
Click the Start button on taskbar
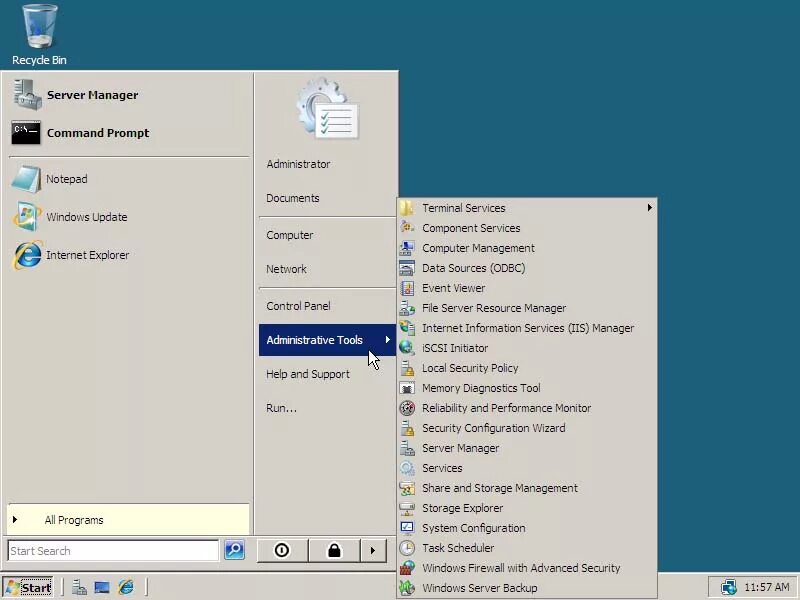(x=28, y=588)
